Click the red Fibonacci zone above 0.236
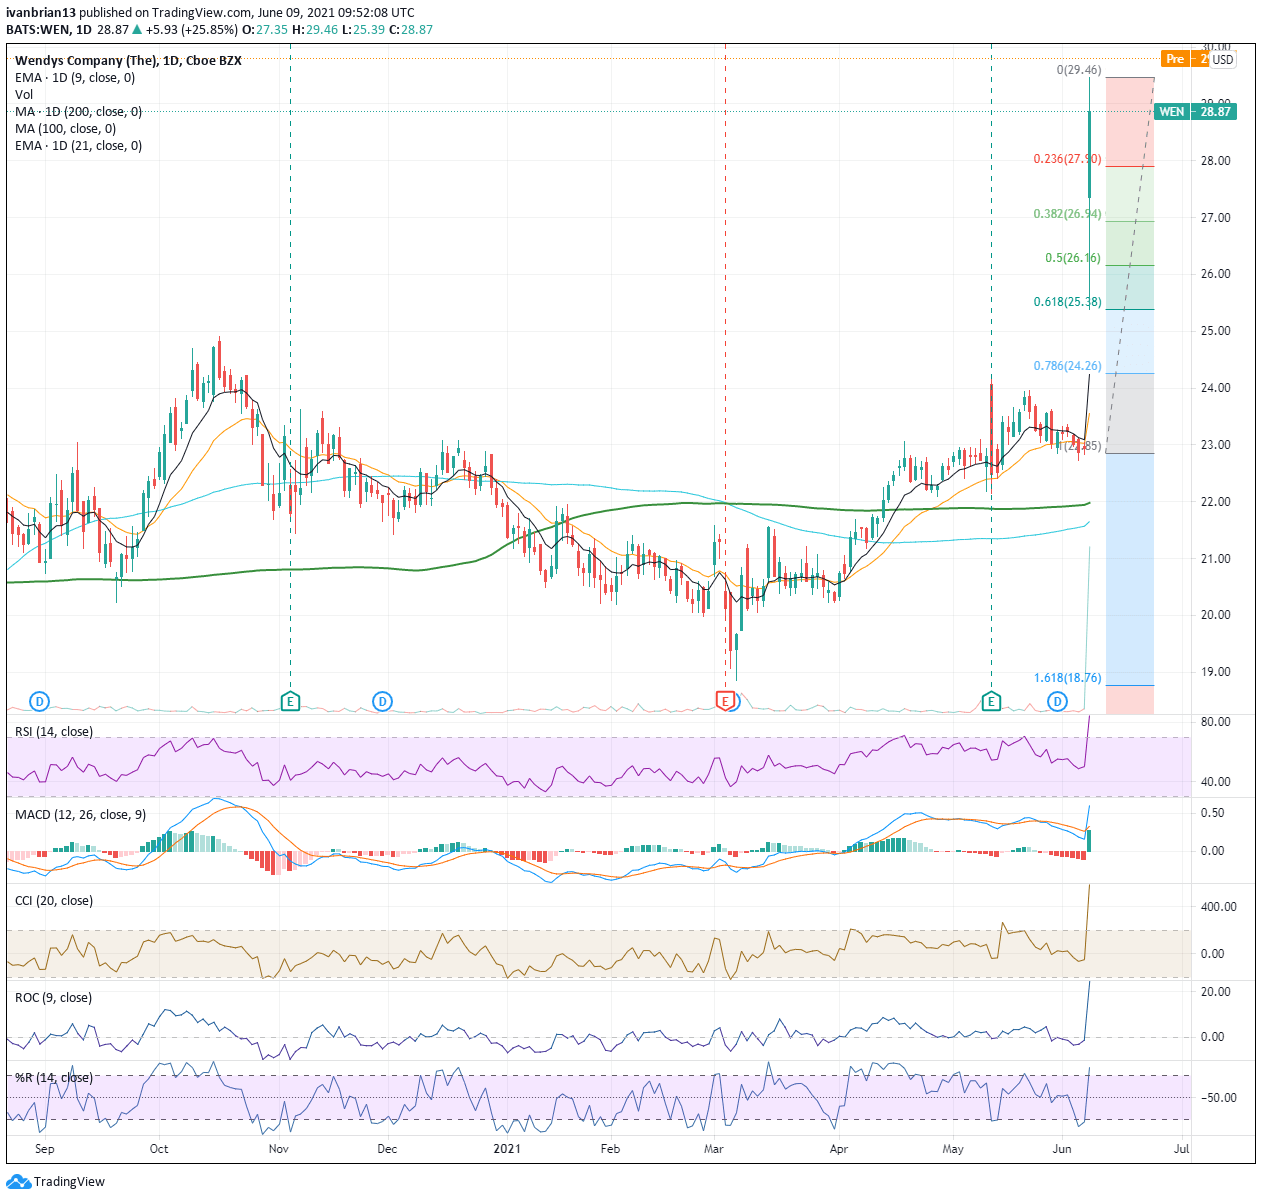This screenshot has width=1262, height=1200. coord(1129,122)
